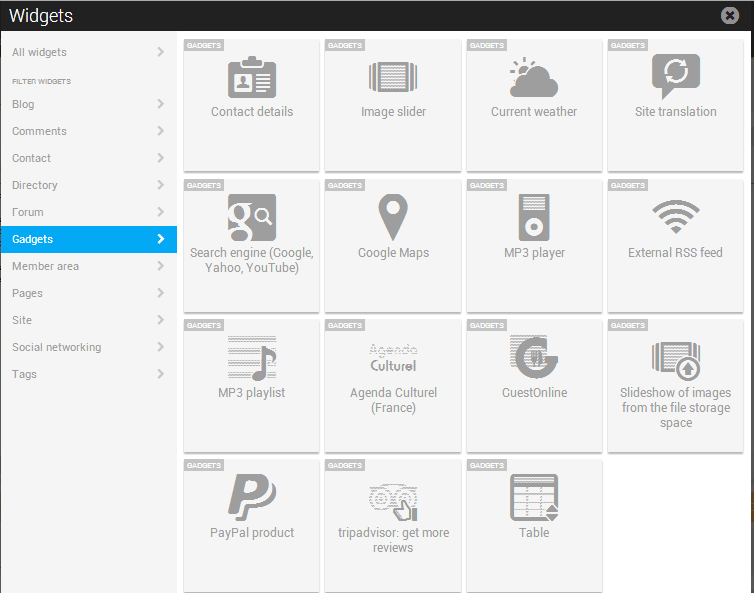Click Slideshow of images from file storage label
Screen dimensions: 754x593
click(x=676, y=407)
